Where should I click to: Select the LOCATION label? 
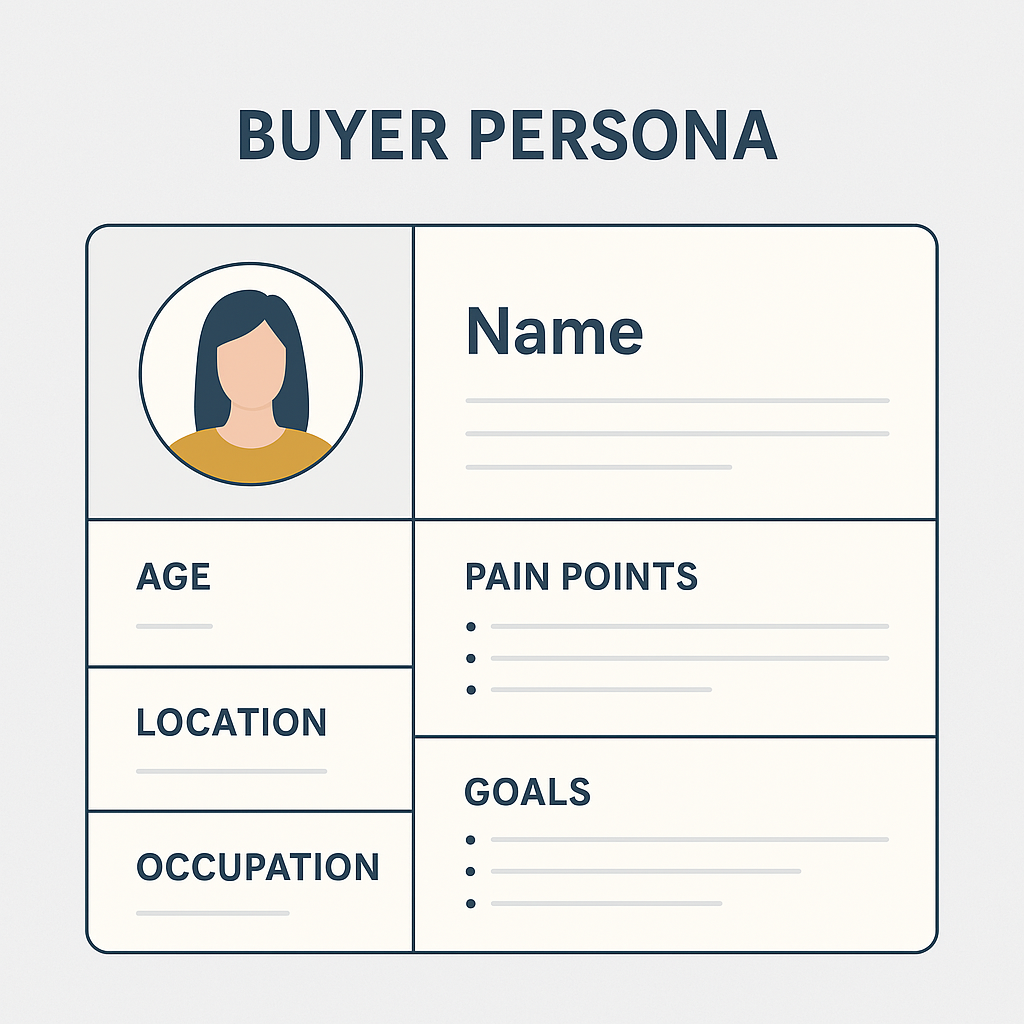[231, 722]
